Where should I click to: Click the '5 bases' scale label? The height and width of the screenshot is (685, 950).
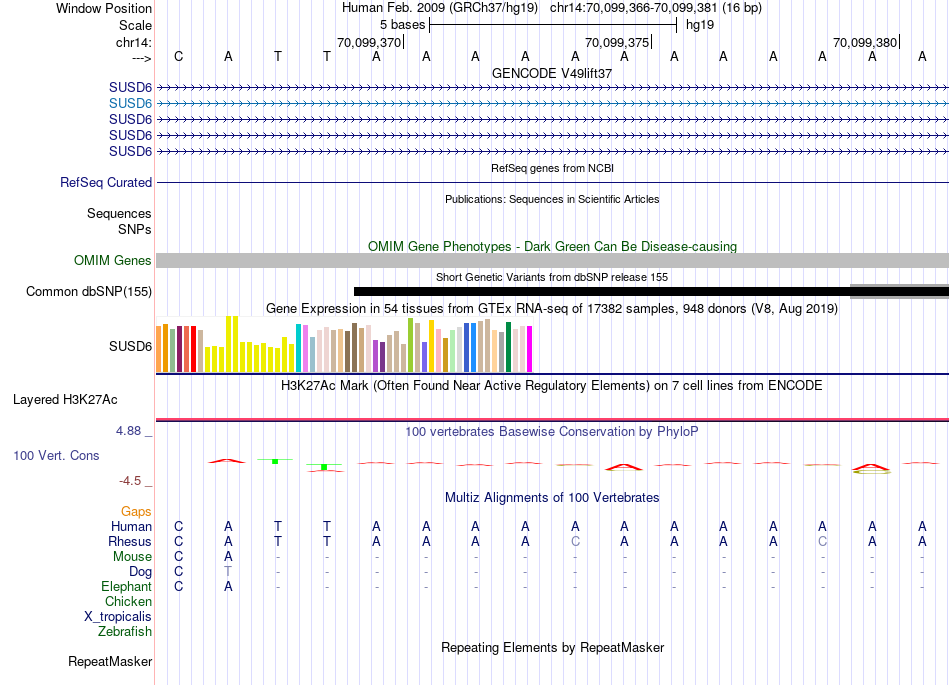[x=402, y=25]
